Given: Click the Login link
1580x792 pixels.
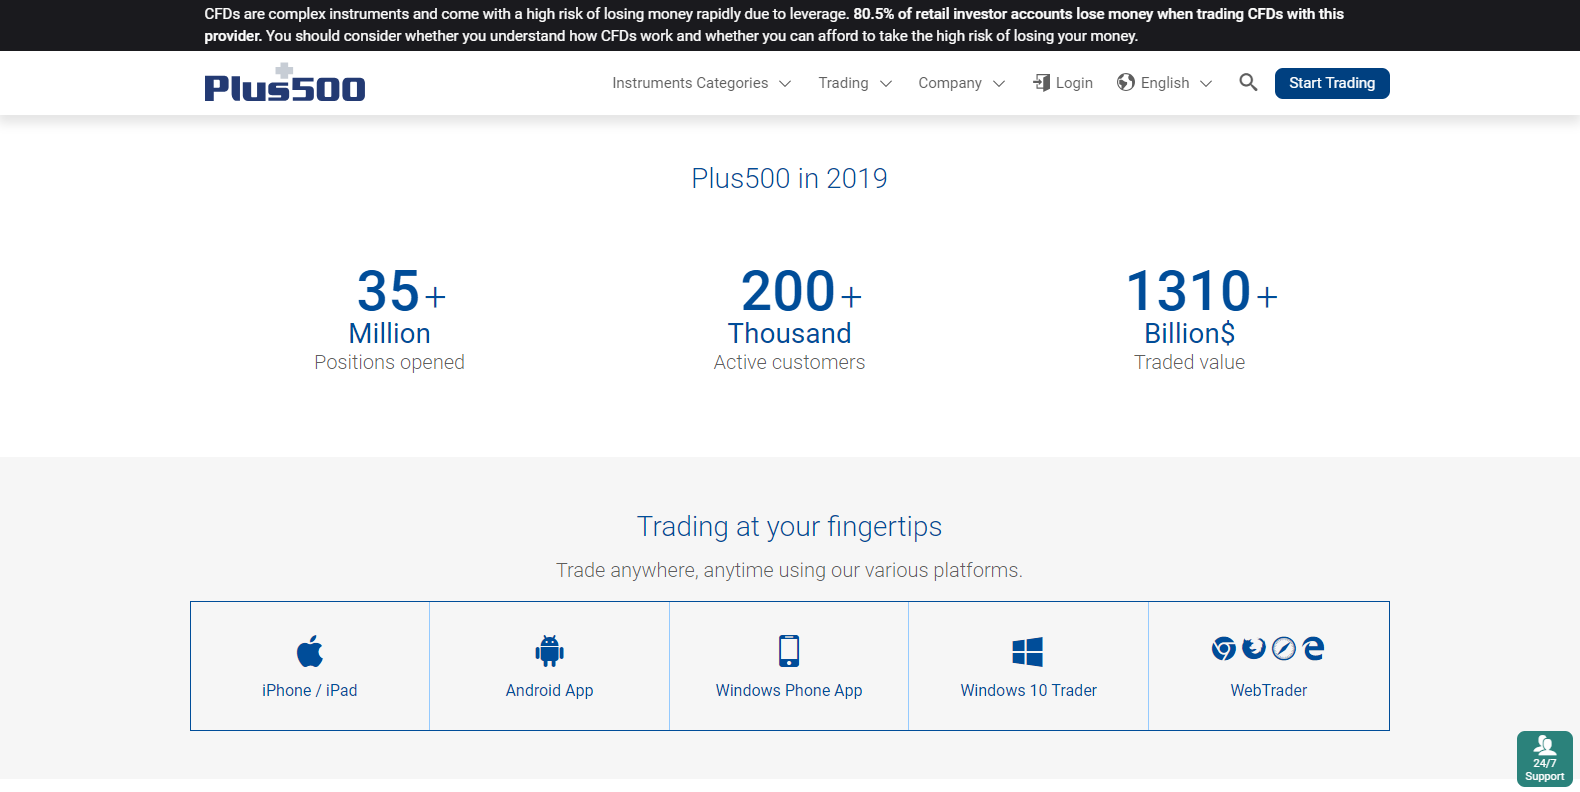Looking at the screenshot, I should 1063,83.
